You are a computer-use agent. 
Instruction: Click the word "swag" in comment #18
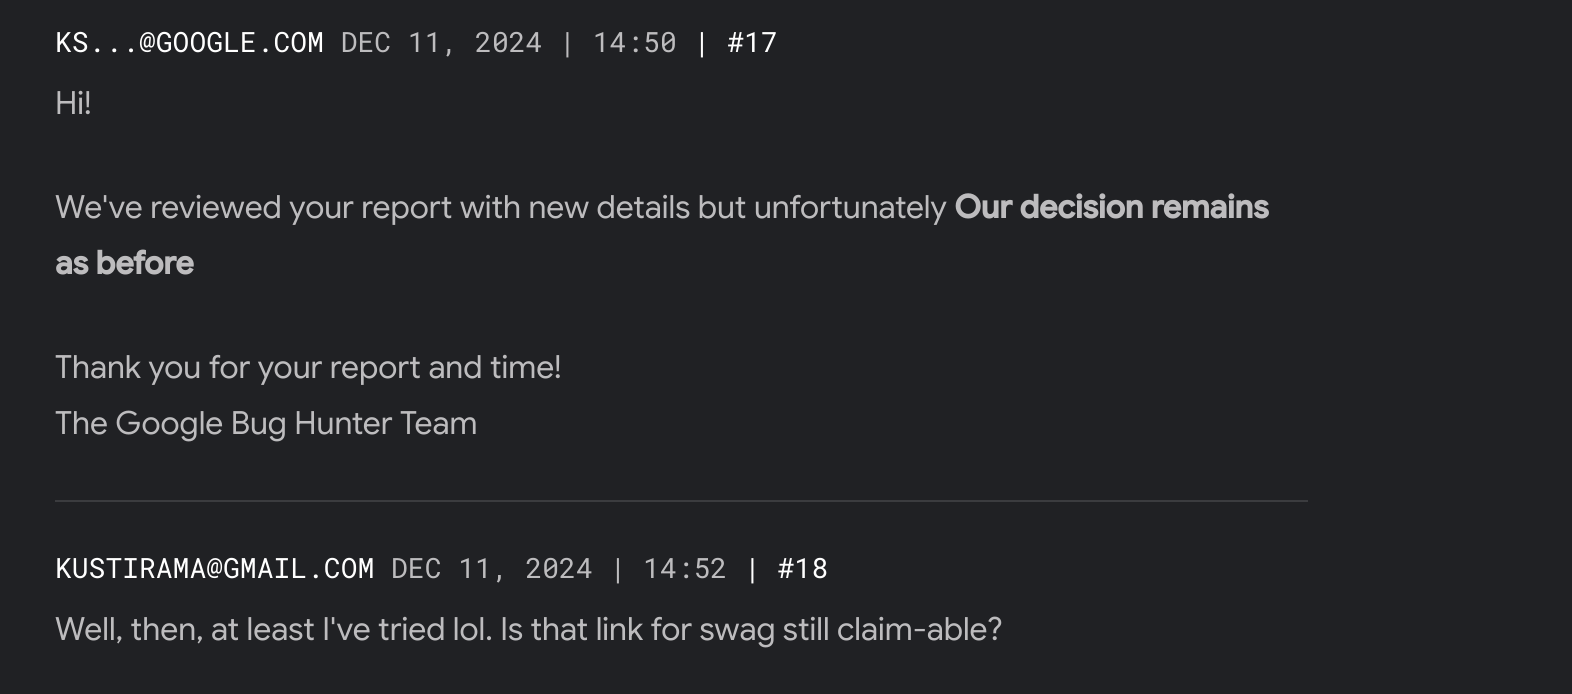[x=735, y=630]
